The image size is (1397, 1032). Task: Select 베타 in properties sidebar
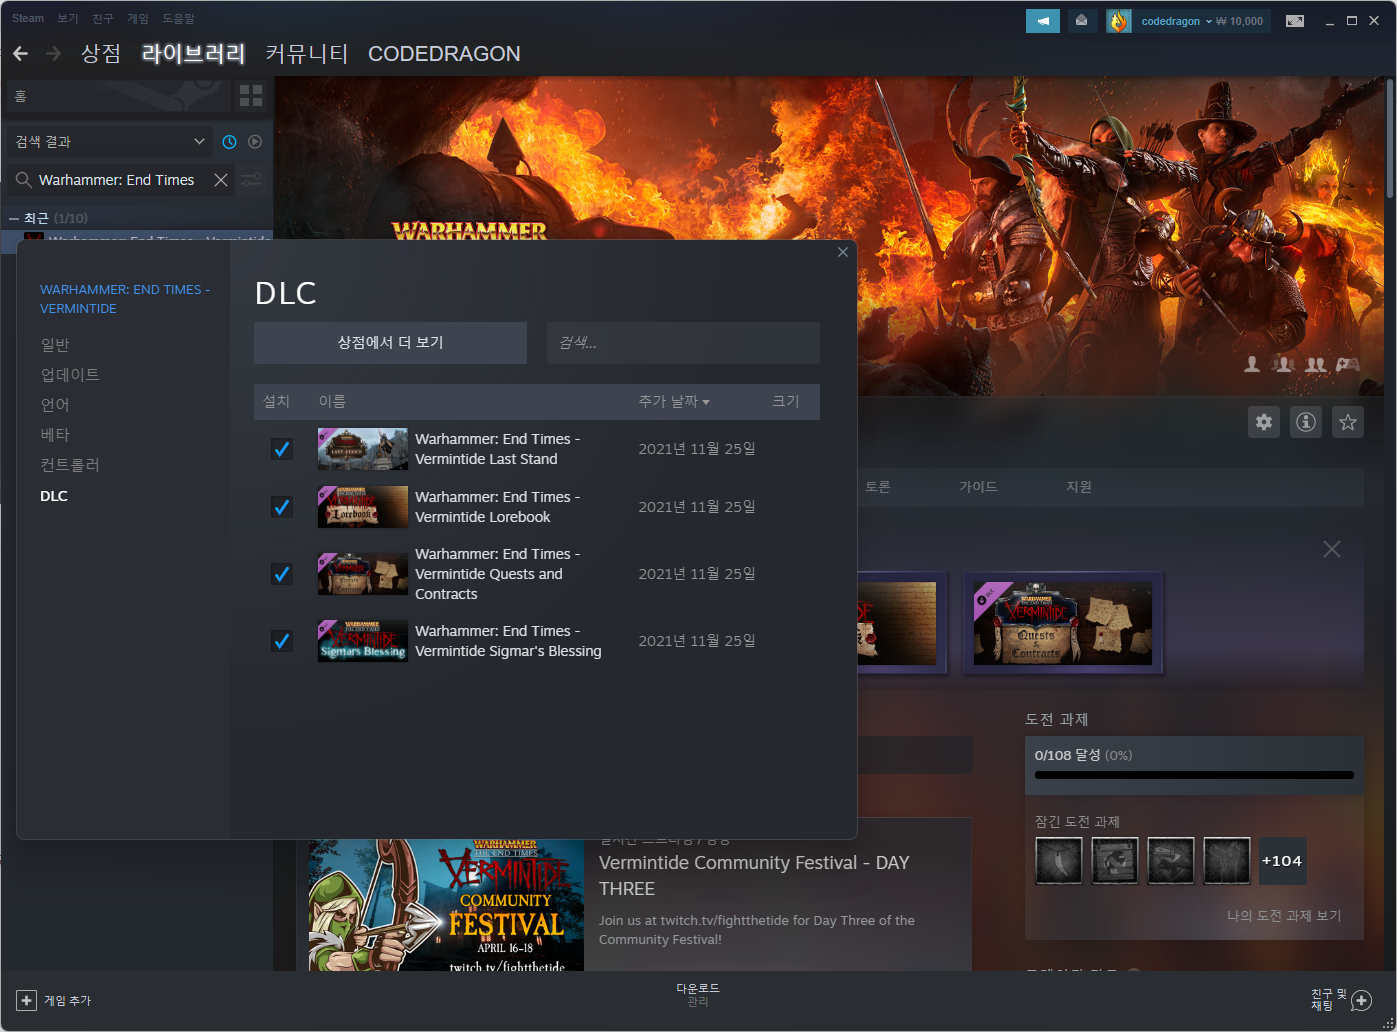(55, 435)
